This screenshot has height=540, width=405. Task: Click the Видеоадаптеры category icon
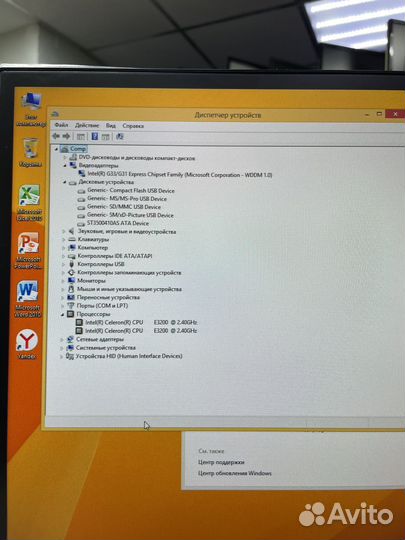click(x=73, y=166)
